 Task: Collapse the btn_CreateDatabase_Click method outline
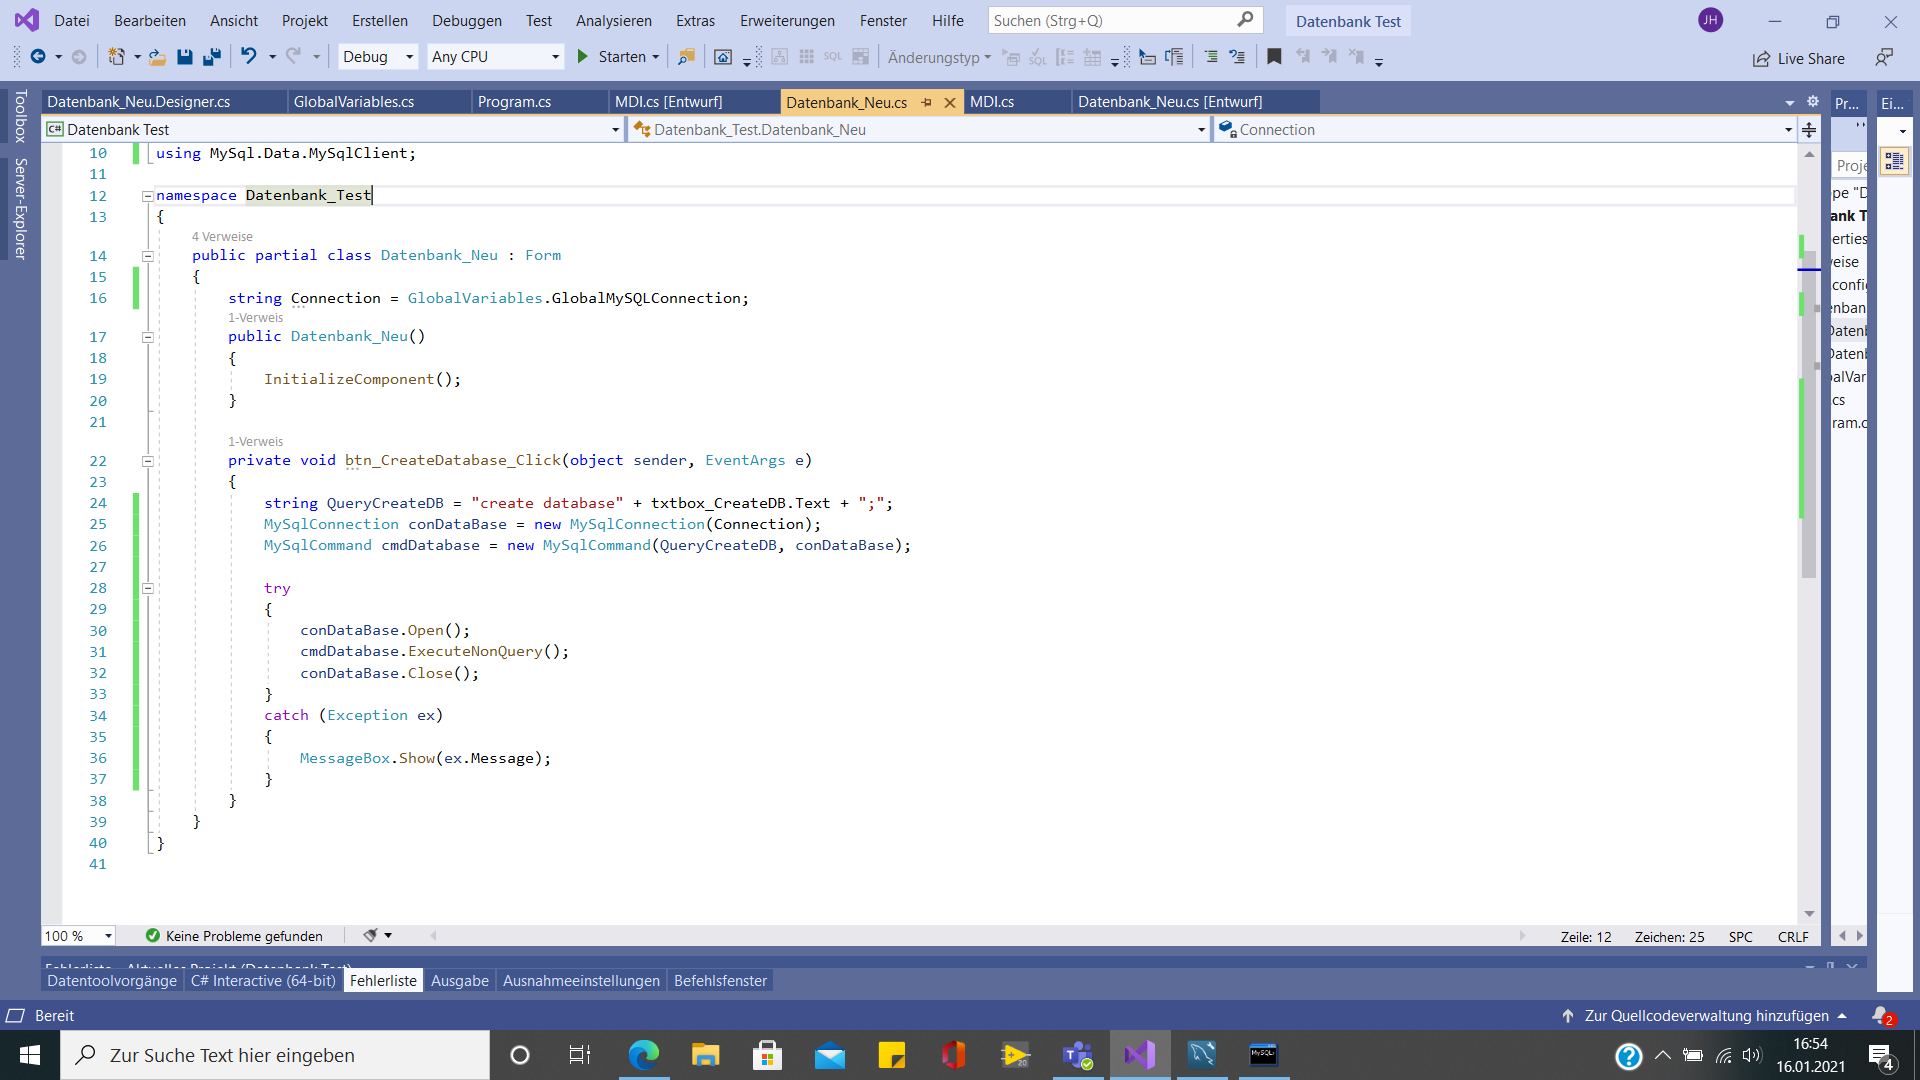tap(147, 461)
